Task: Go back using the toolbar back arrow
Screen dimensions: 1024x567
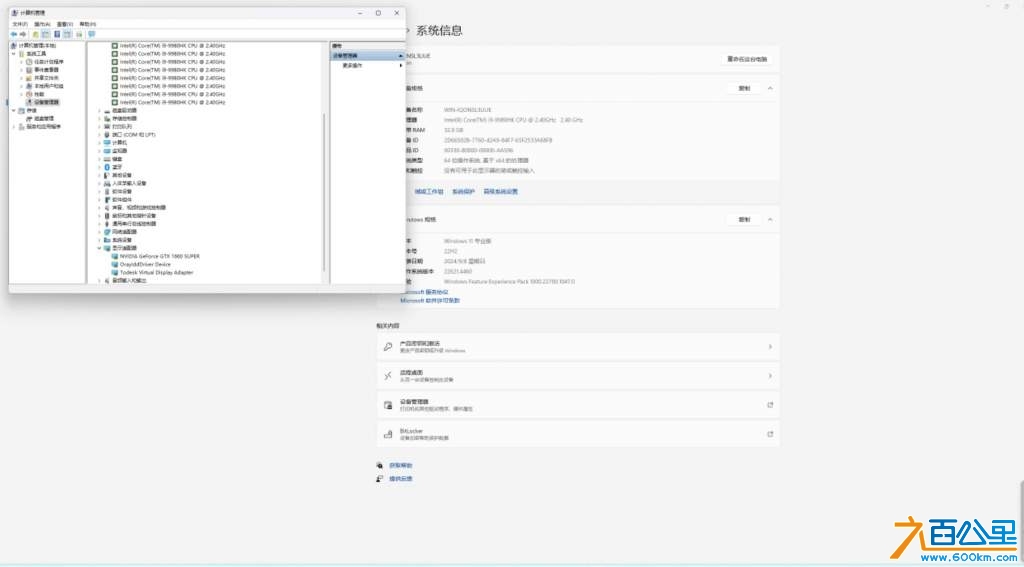Action: pos(14,34)
